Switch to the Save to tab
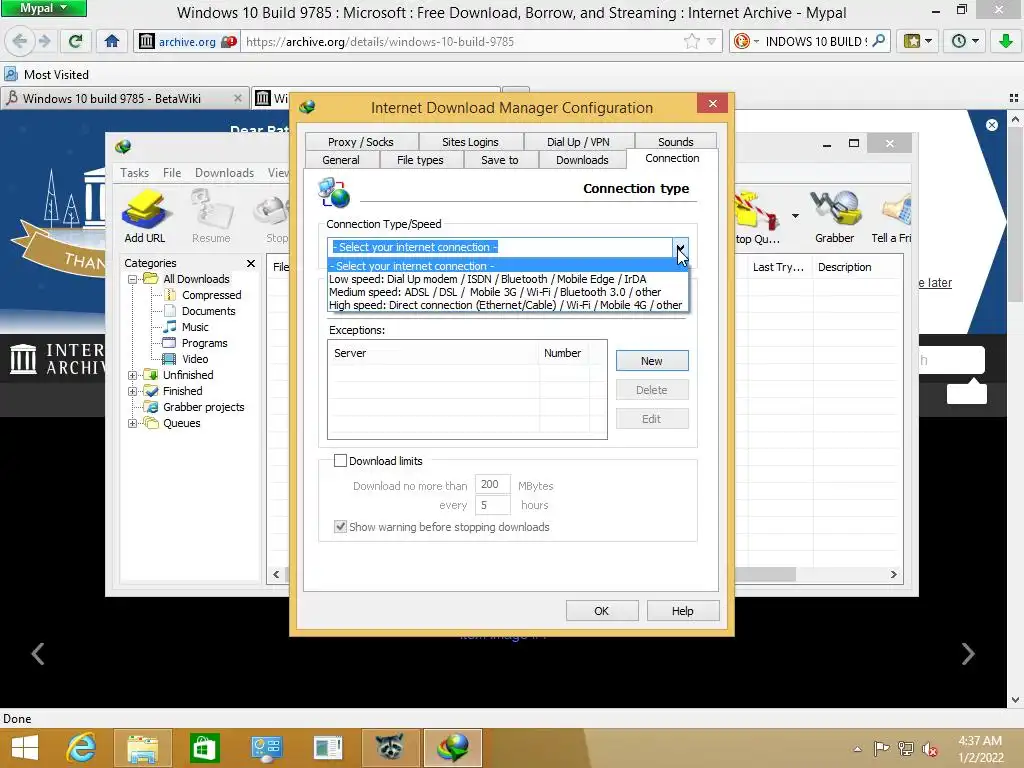1024x768 pixels. coord(500,160)
